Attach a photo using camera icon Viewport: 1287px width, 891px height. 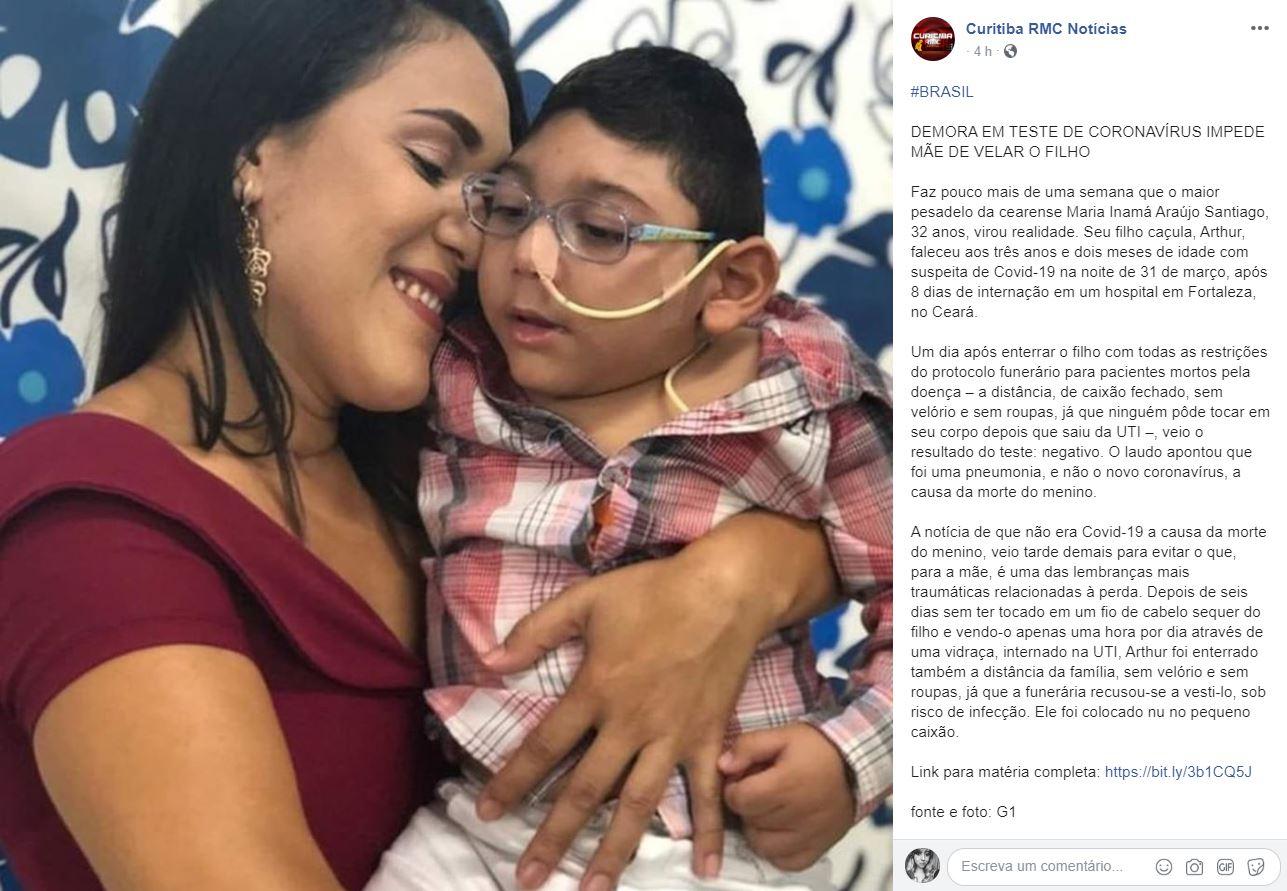point(1194,867)
